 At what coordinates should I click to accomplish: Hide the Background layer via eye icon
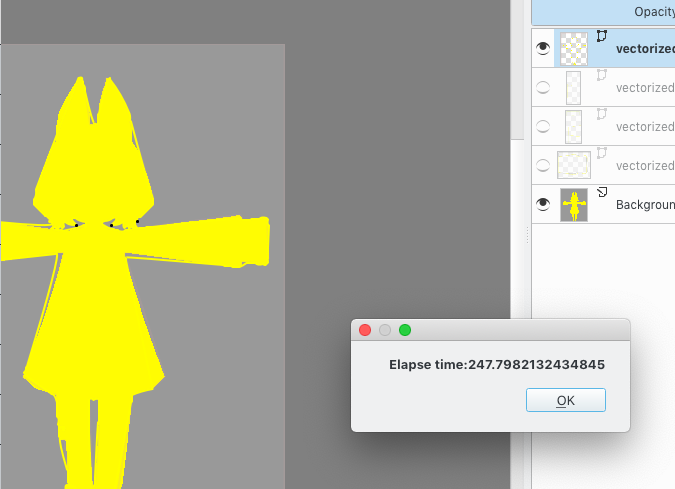tap(543, 204)
